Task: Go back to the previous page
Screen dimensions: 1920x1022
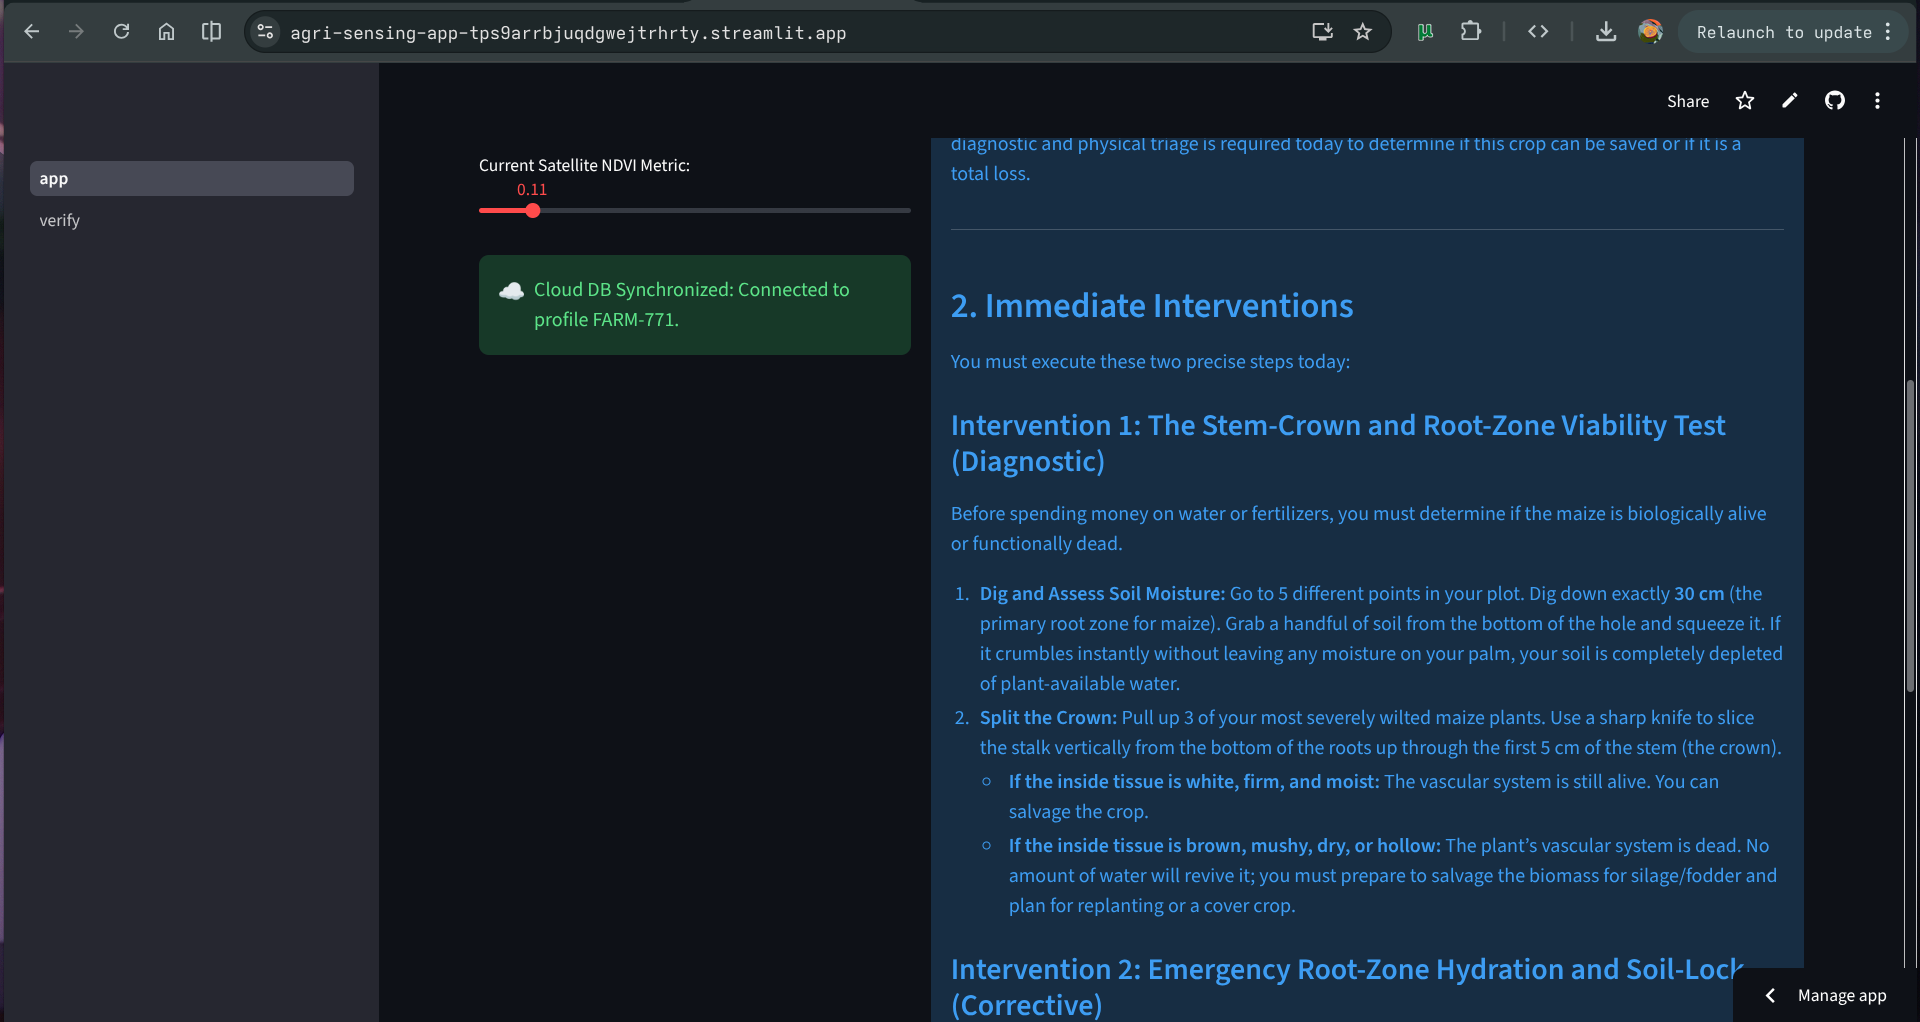Action: tap(32, 32)
